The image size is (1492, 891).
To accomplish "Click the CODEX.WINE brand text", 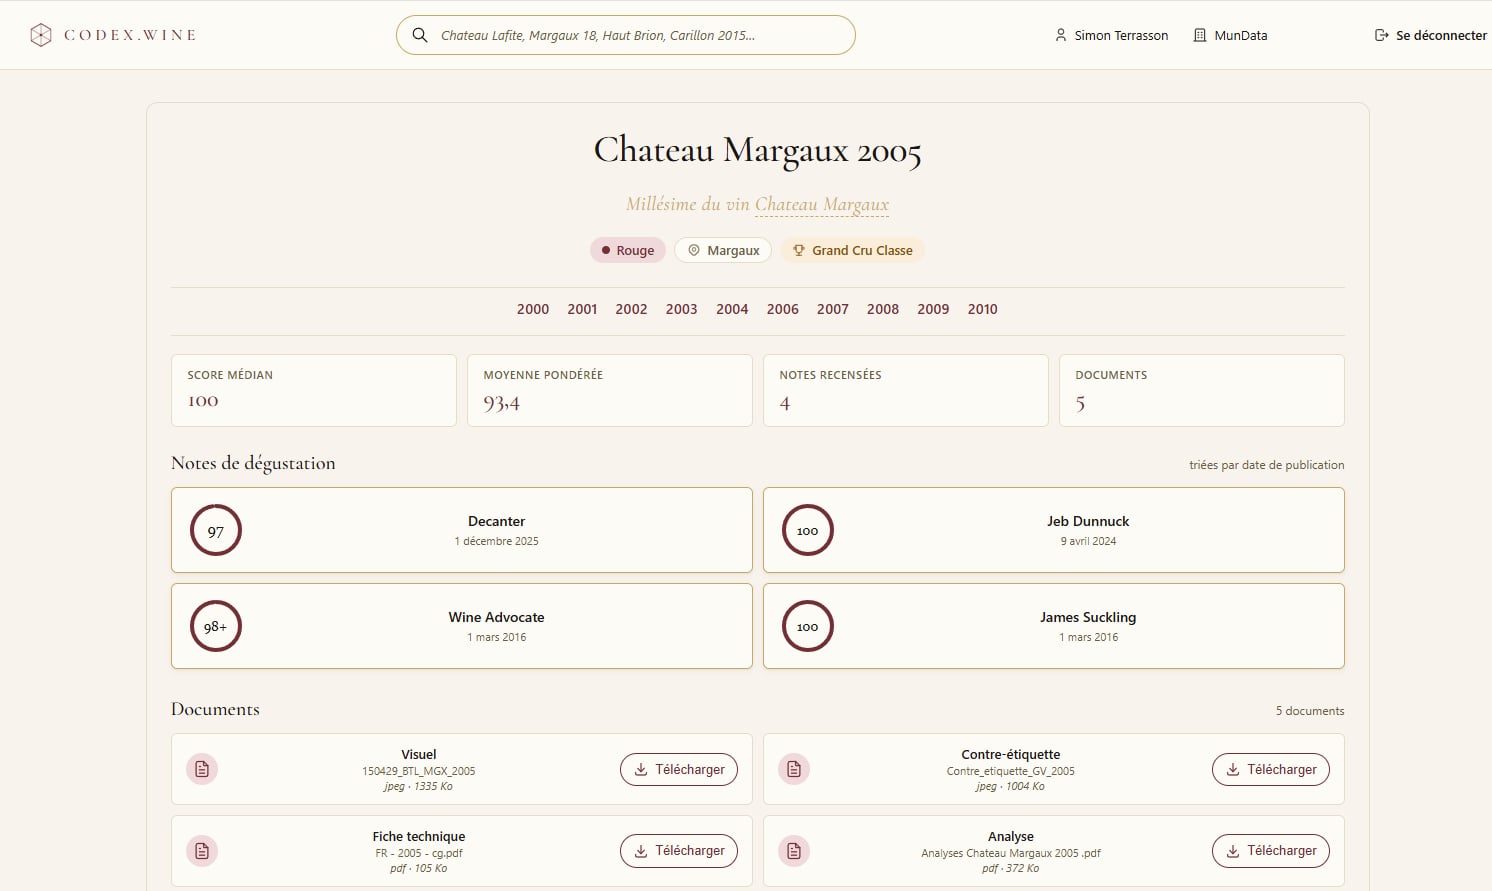I will pyautogui.click(x=130, y=35).
